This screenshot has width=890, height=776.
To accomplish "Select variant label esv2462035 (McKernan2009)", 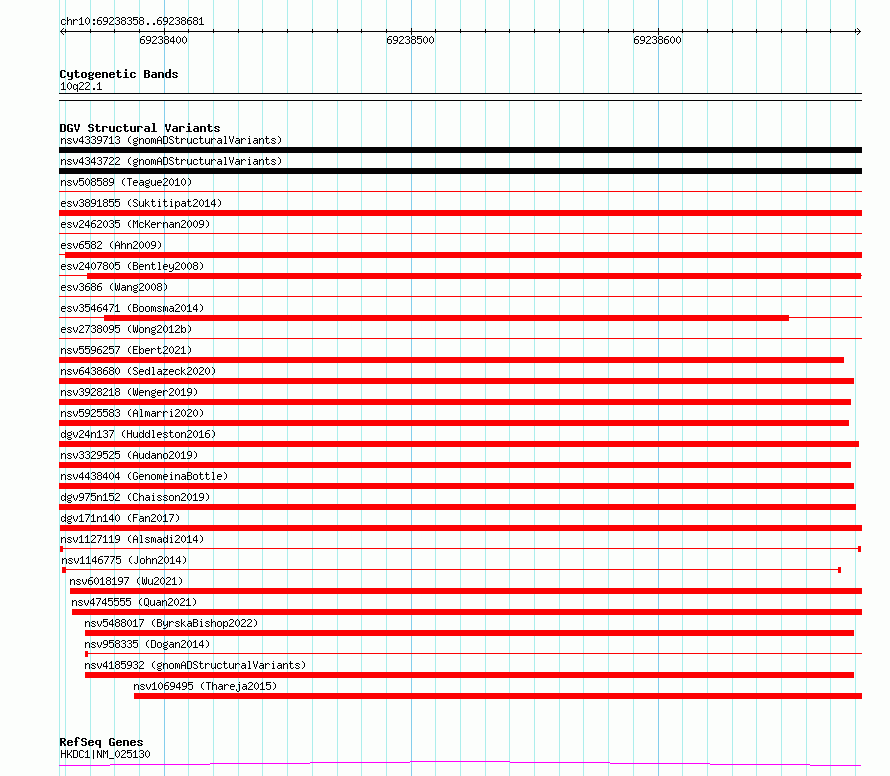I will tap(135, 224).
